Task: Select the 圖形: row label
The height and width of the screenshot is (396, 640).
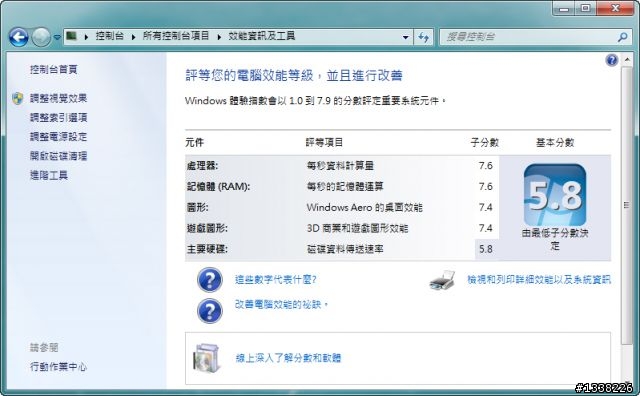Action: click(x=198, y=207)
